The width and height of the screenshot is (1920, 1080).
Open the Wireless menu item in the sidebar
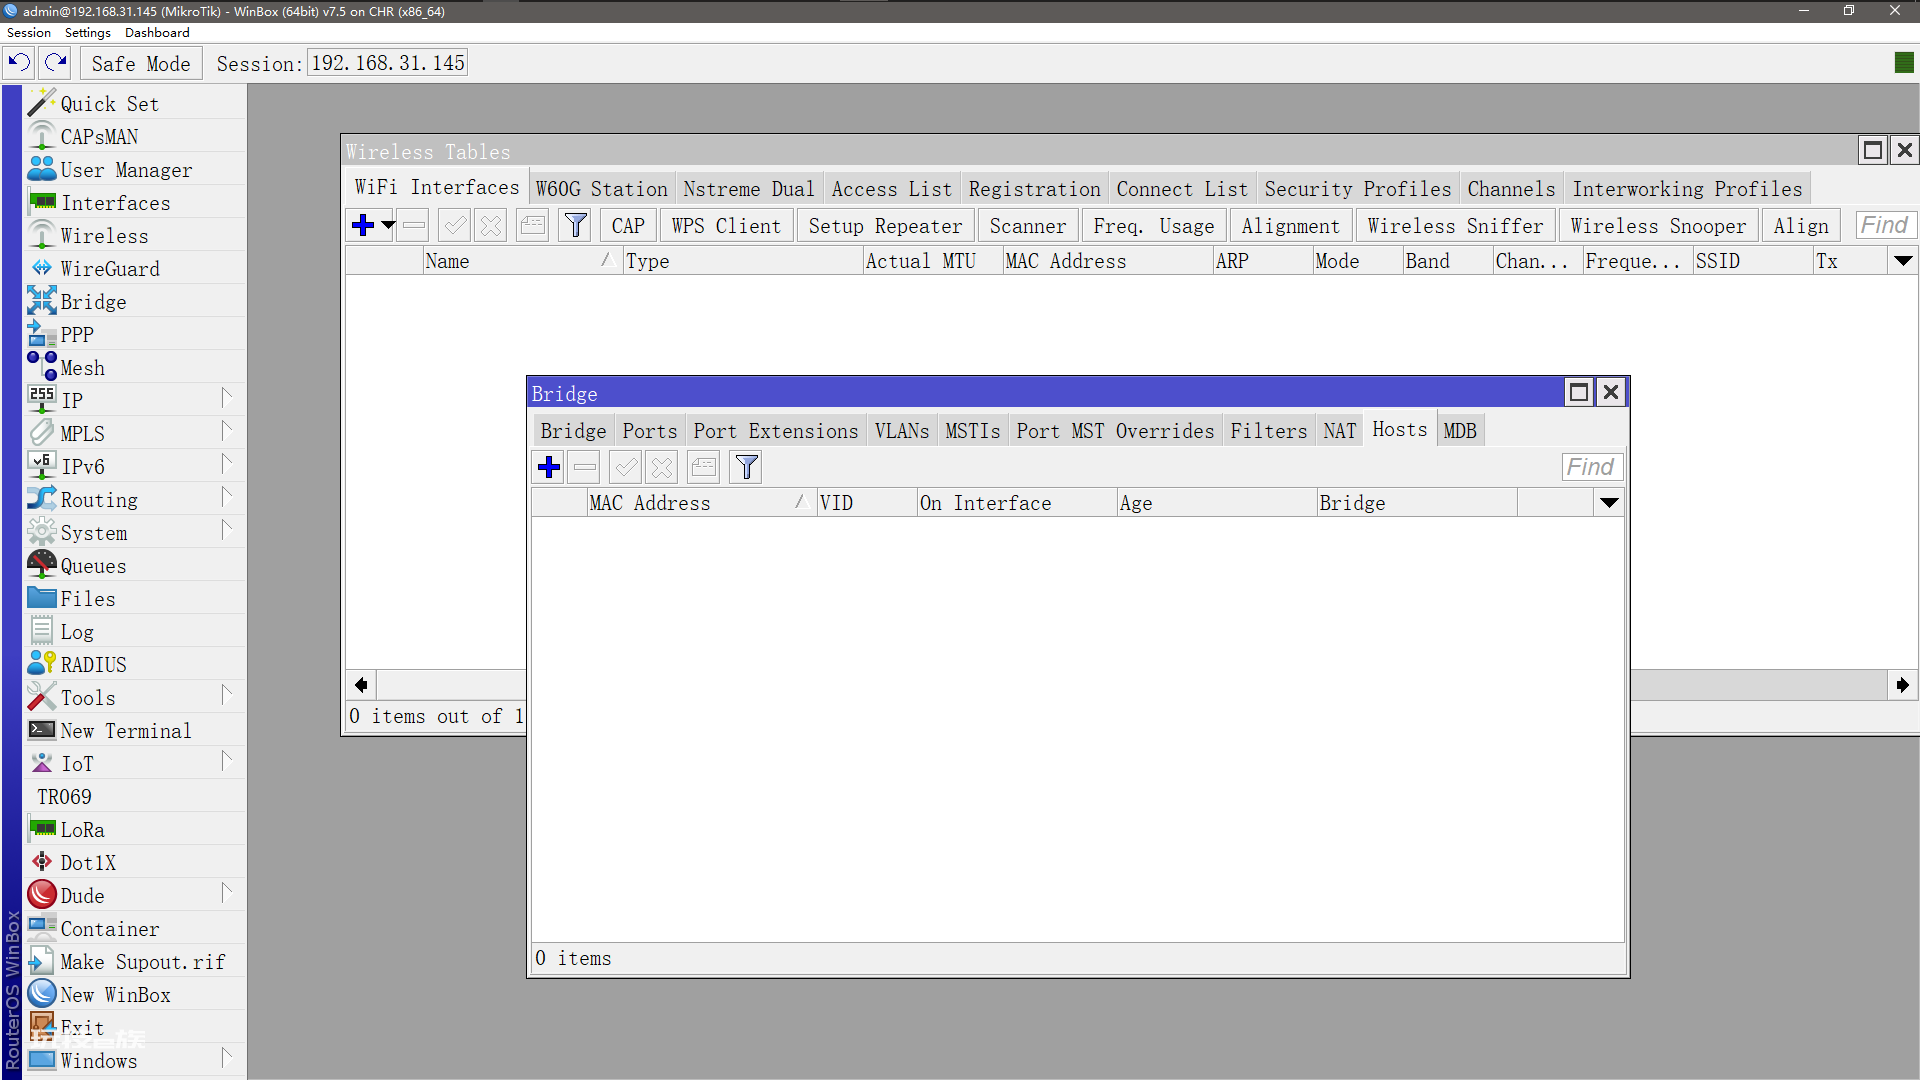point(104,236)
